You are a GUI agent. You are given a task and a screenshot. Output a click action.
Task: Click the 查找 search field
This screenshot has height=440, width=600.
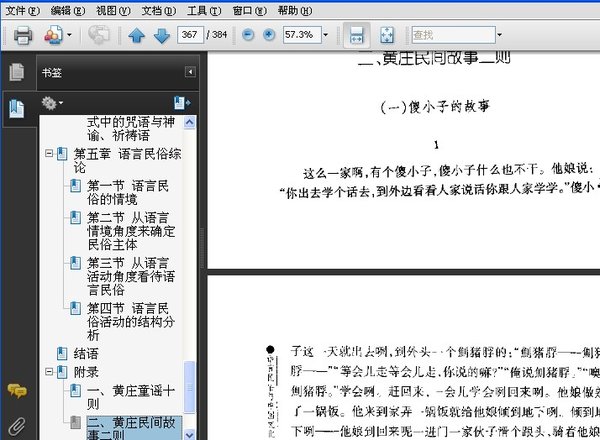[x=453, y=35]
